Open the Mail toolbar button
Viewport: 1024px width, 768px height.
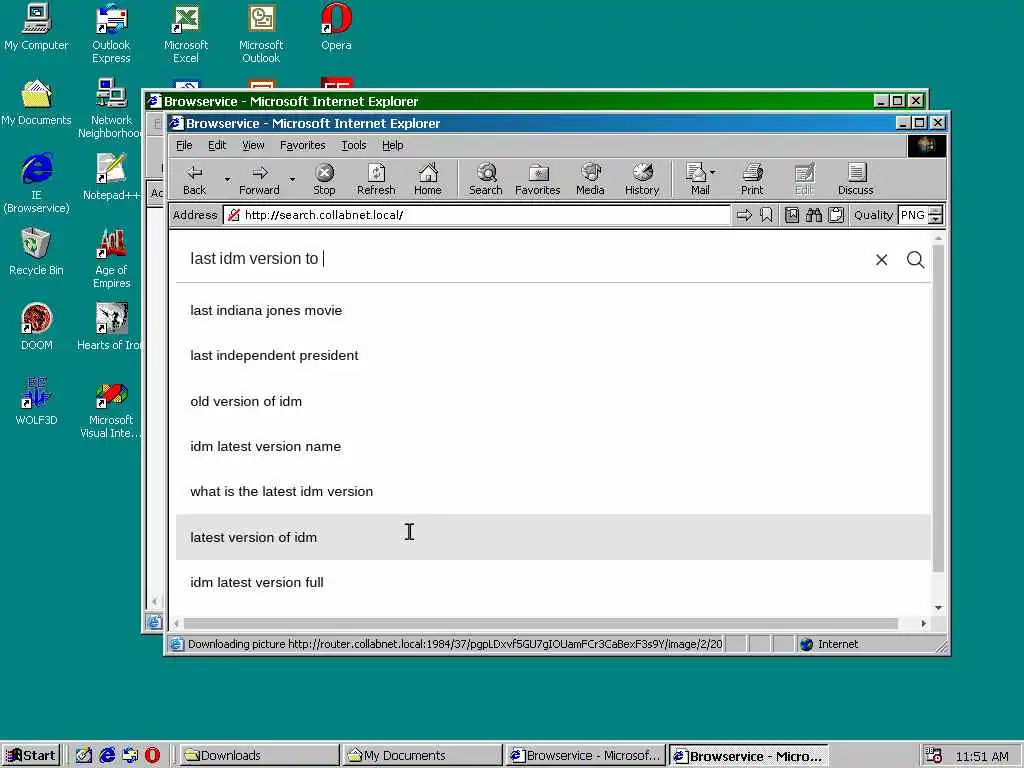[700, 179]
